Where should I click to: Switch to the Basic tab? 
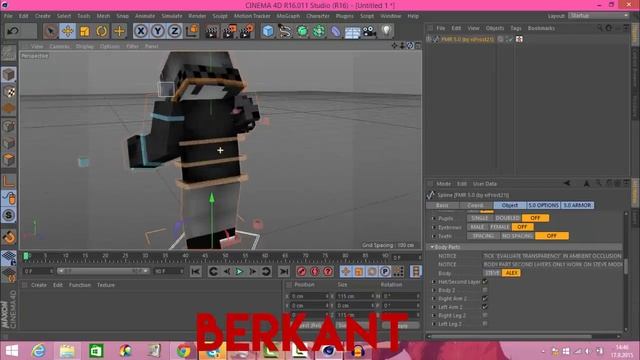(x=442, y=205)
